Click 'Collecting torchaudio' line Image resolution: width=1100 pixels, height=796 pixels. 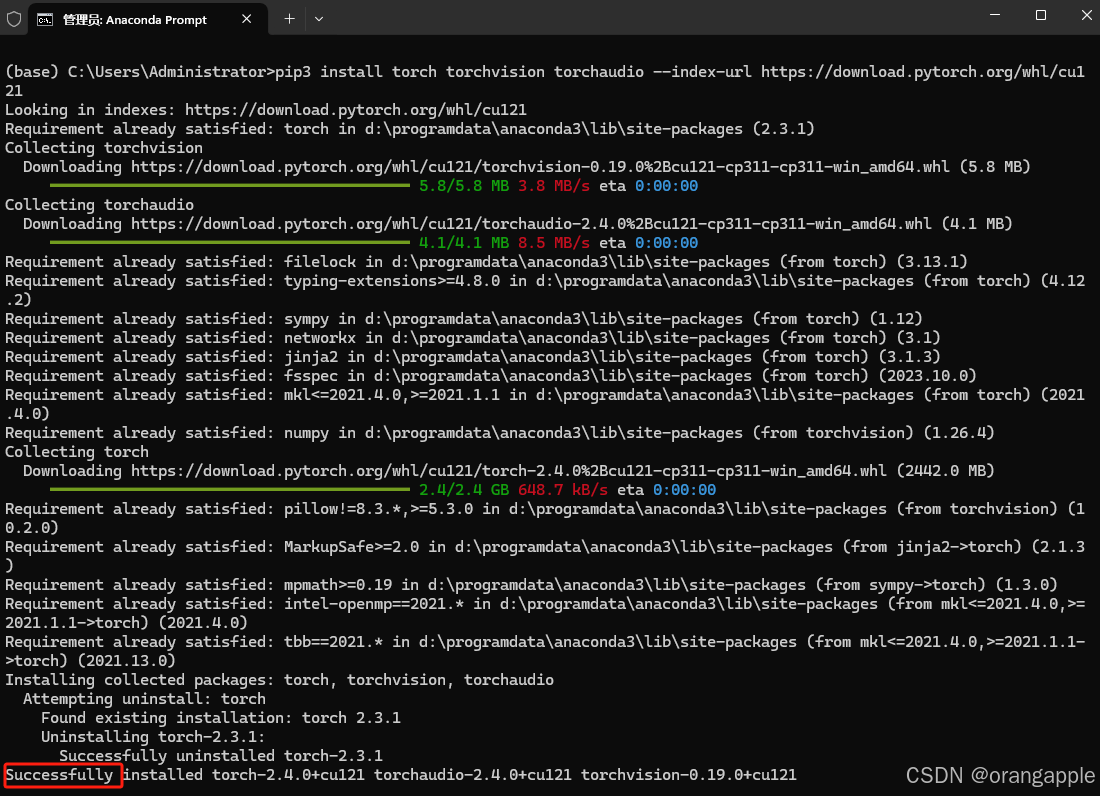coord(100,205)
